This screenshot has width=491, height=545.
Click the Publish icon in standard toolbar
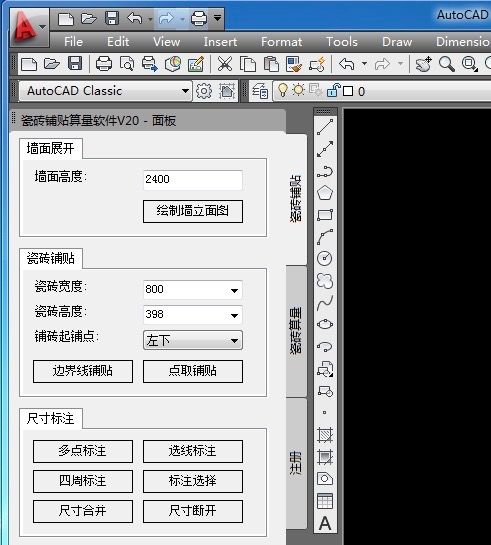click(x=150, y=64)
